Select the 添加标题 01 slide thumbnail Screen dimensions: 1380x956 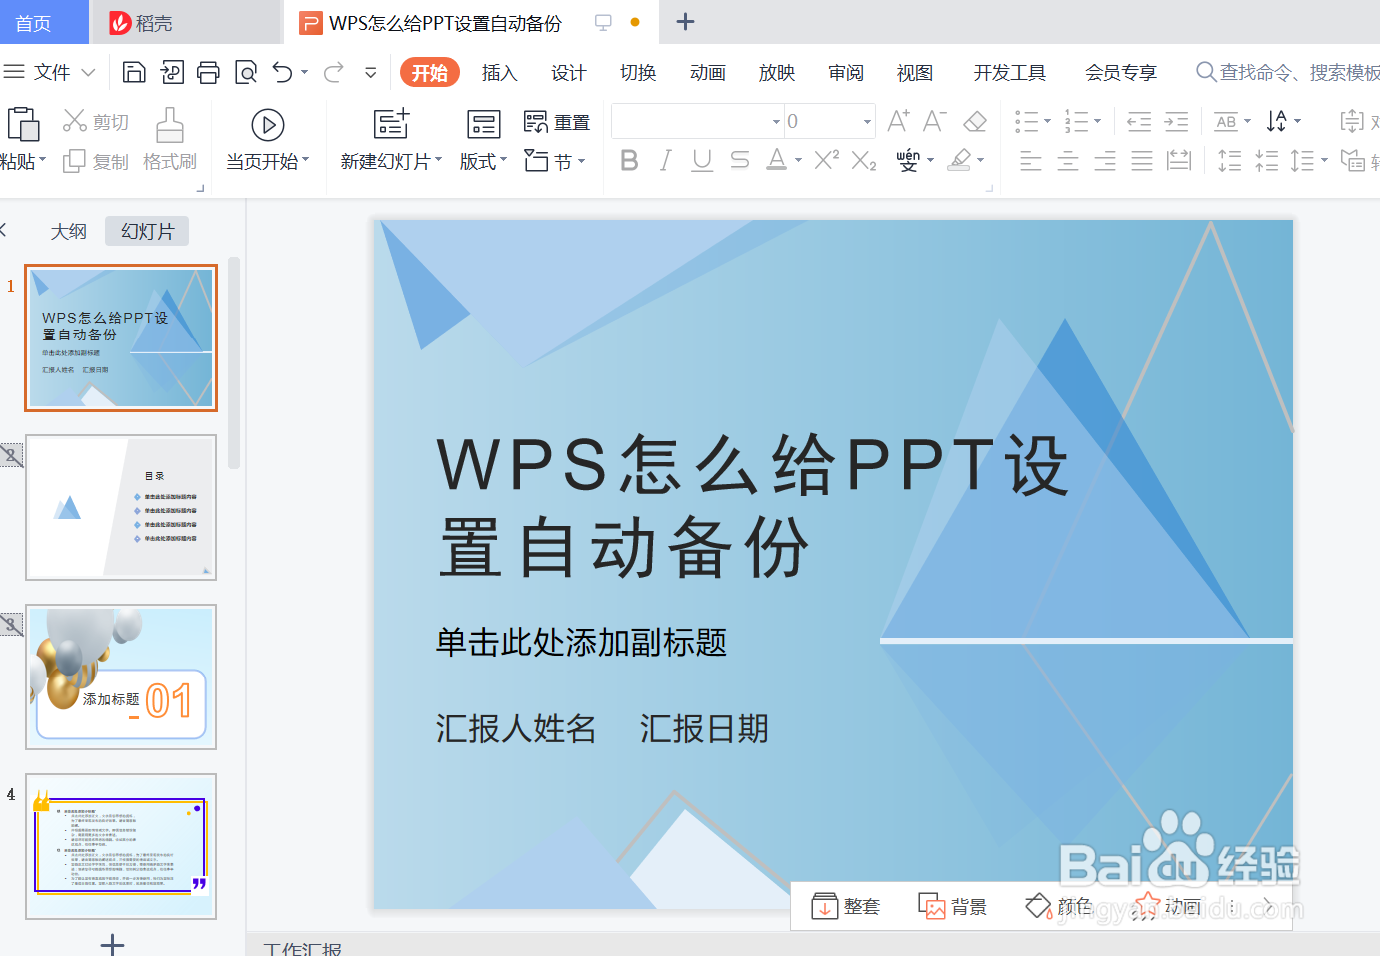coord(121,677)
